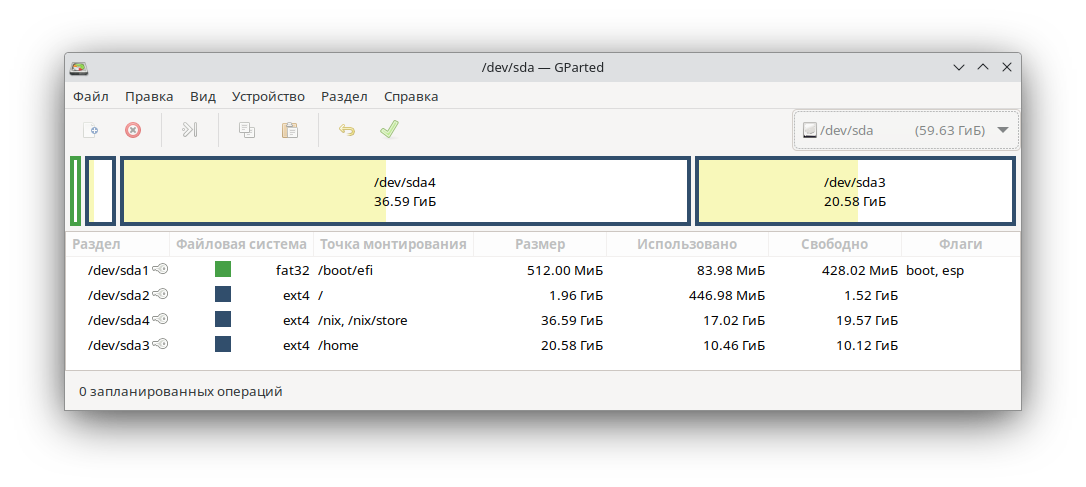Click the key icon beside /dev/sda4
The image size is (1086, 487).
(x=160, y=320)
